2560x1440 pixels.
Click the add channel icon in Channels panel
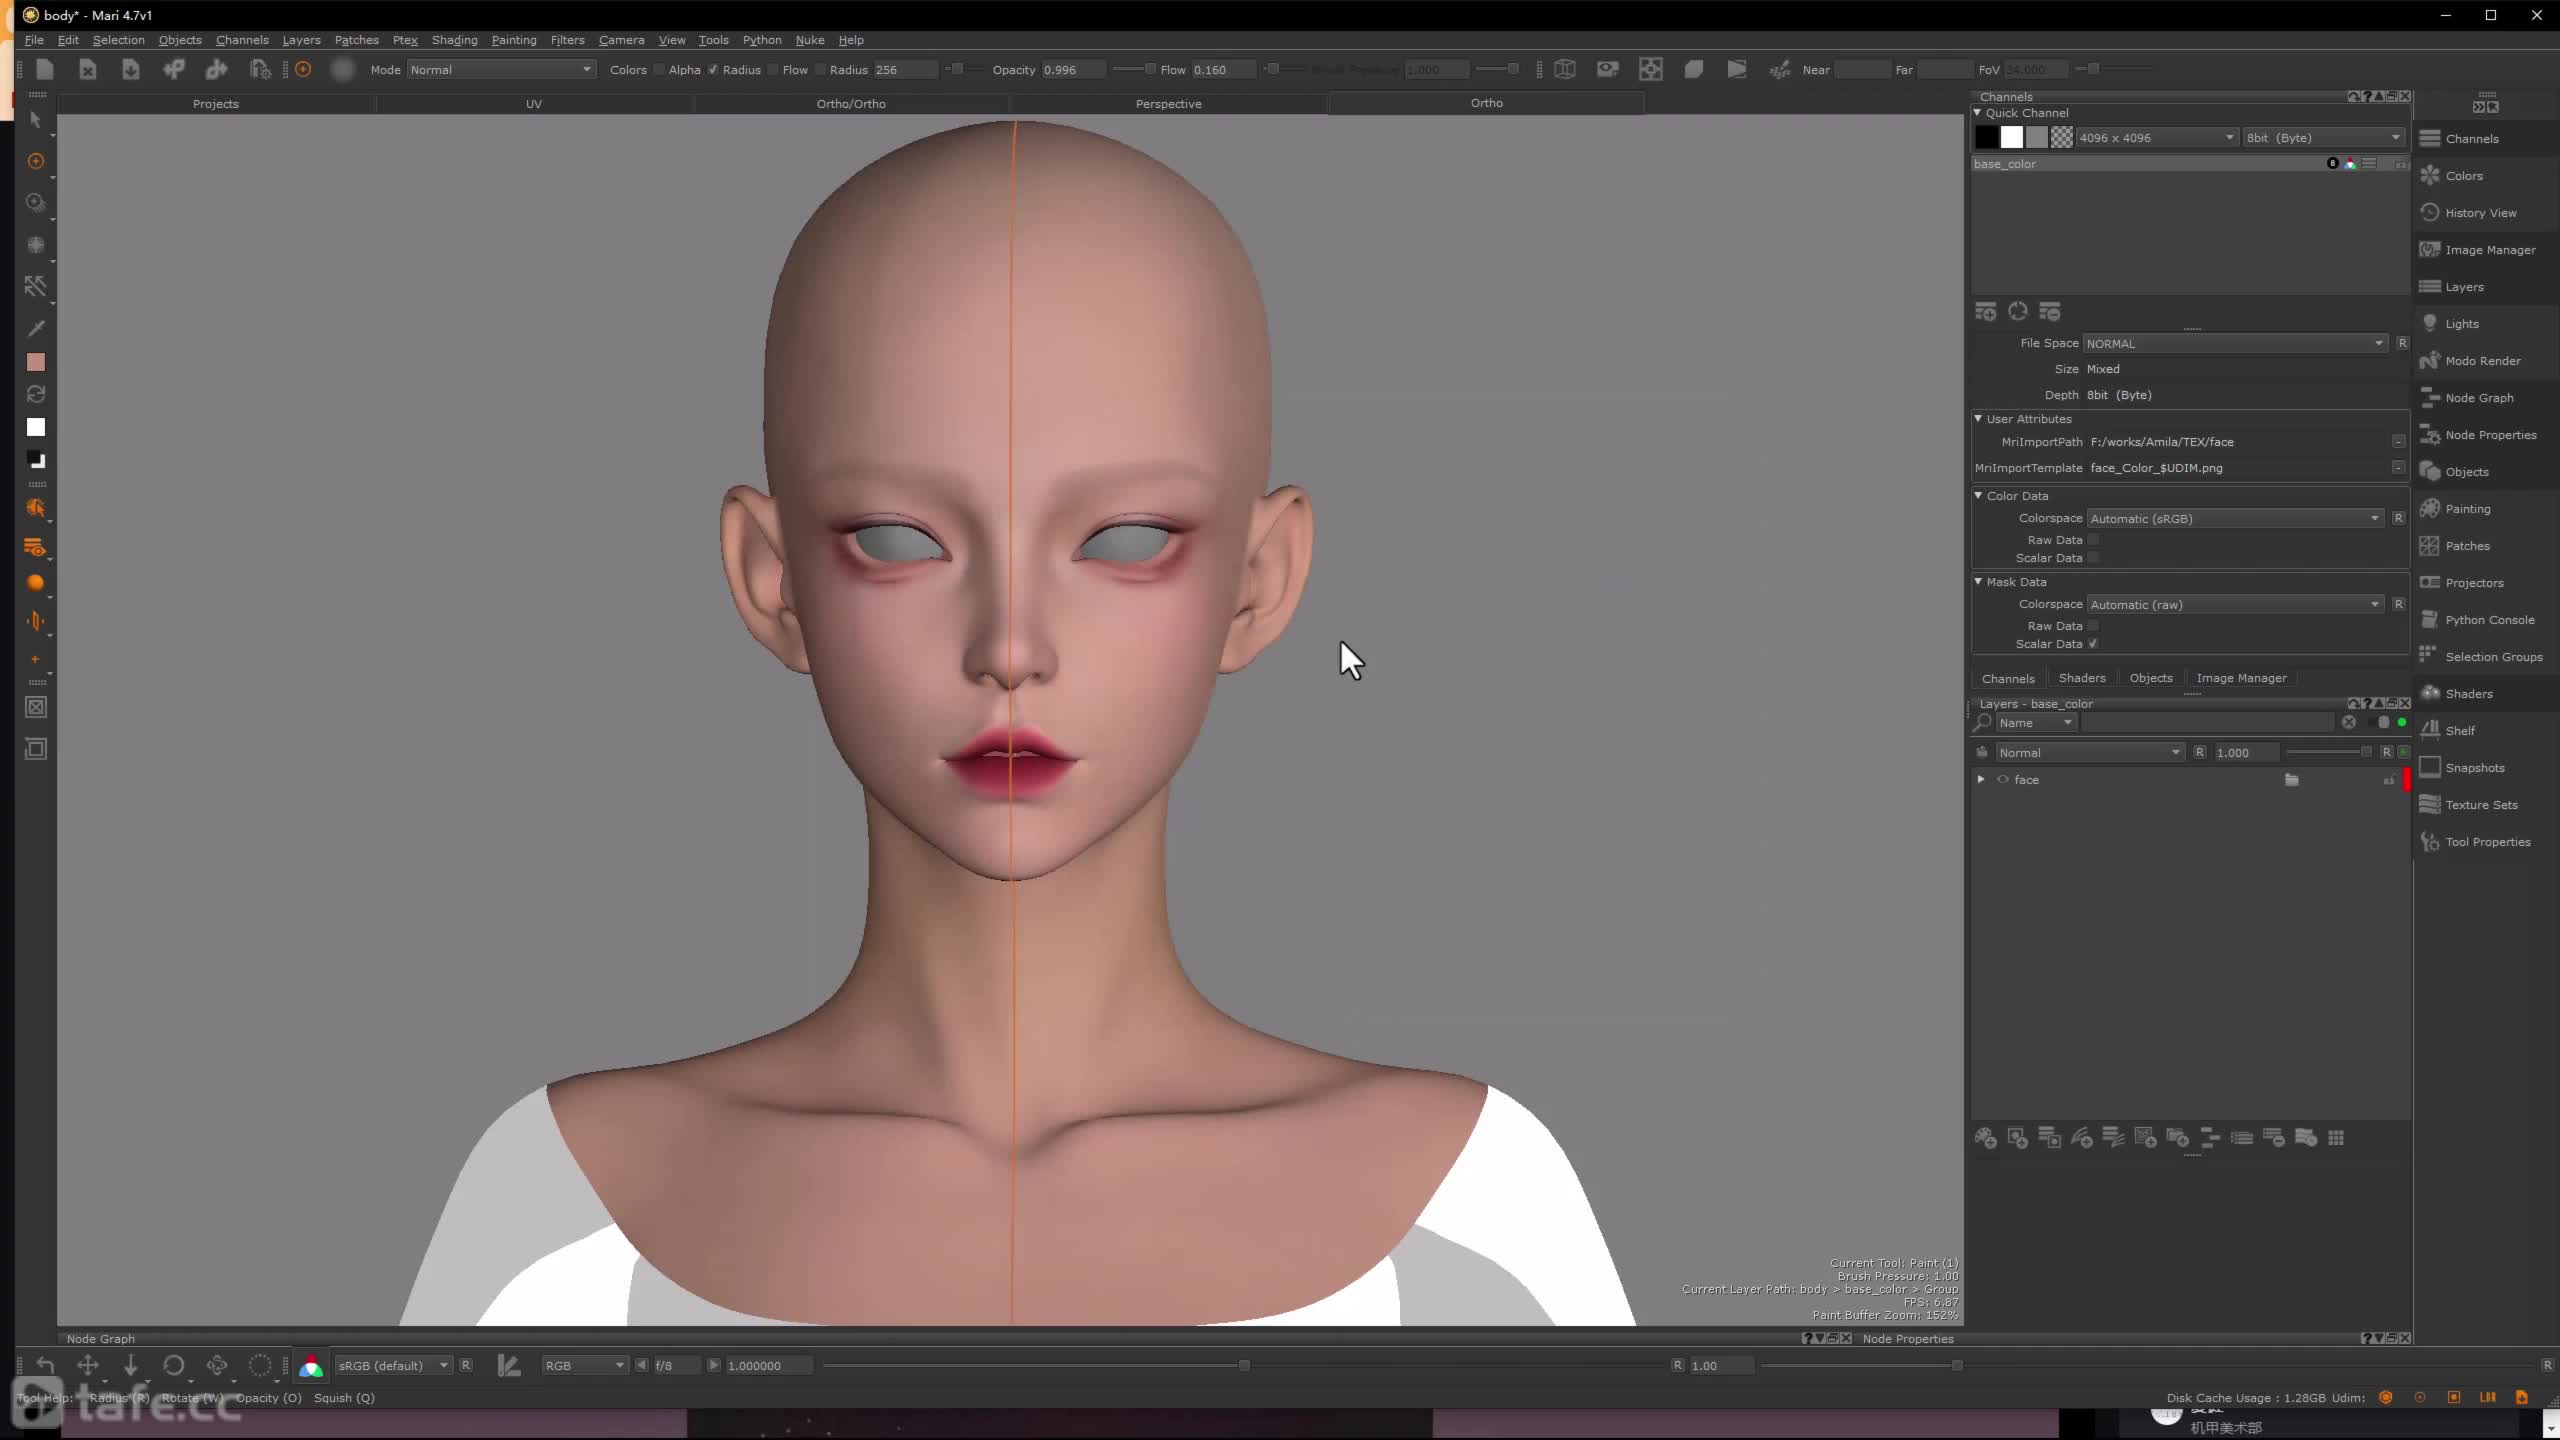point(1986,312)
